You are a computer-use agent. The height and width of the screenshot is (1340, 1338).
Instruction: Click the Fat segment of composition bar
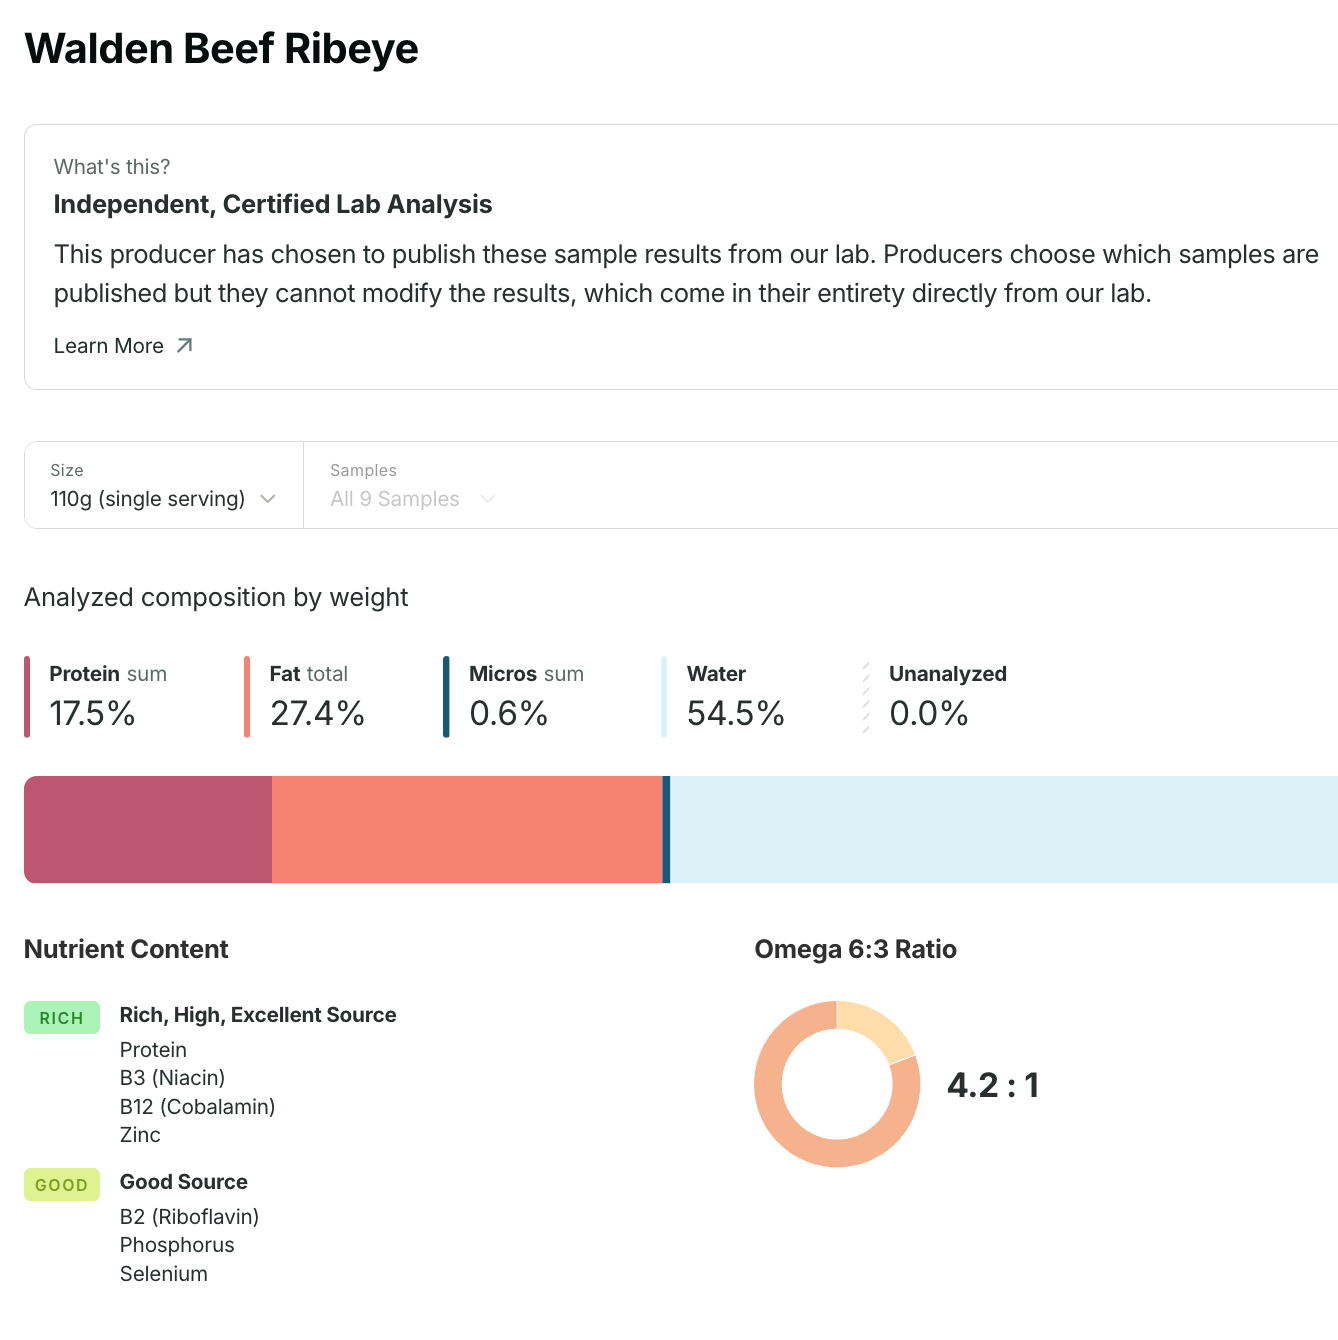(467, 830)
